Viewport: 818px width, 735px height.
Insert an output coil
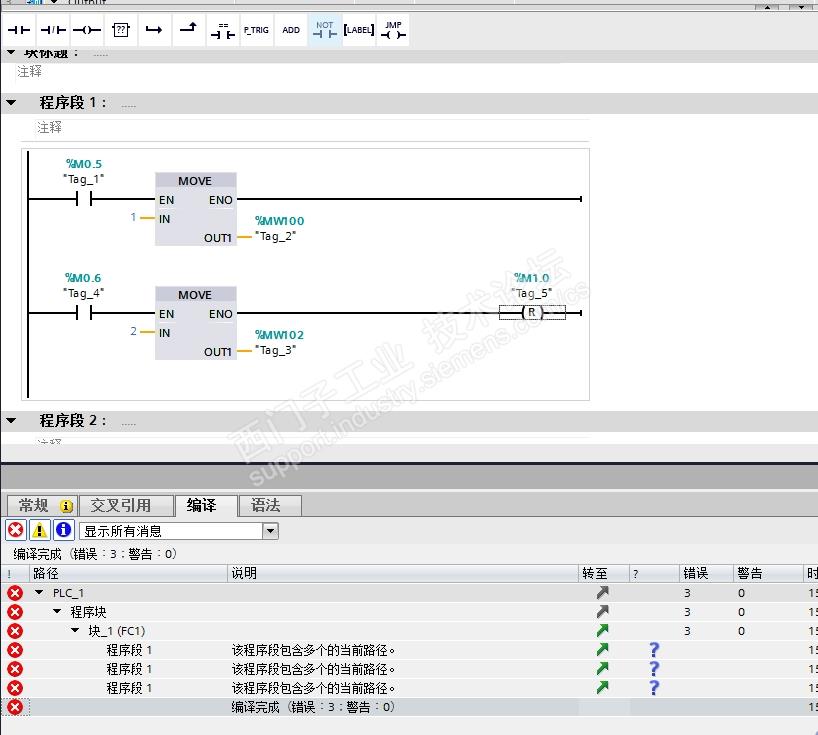point(87,30)
